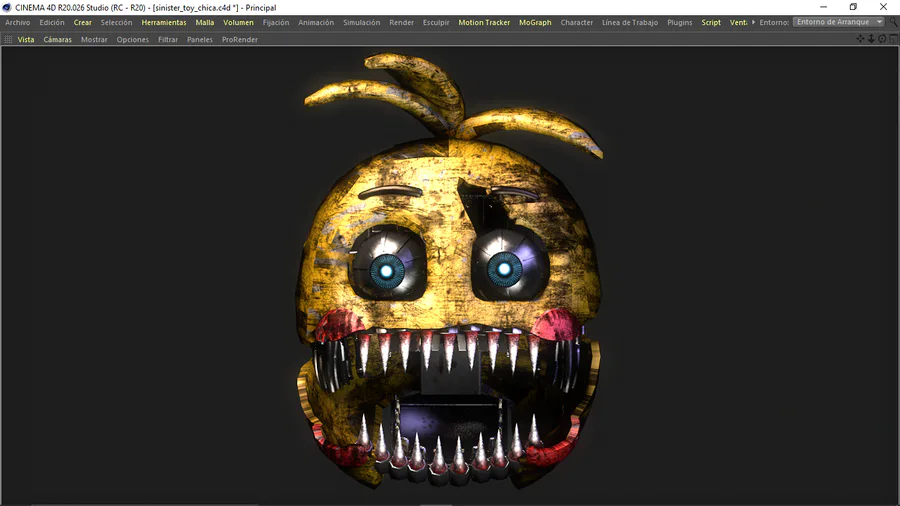The image size is (900, 506).
Task: Open the Render menu
Action: 401,22
